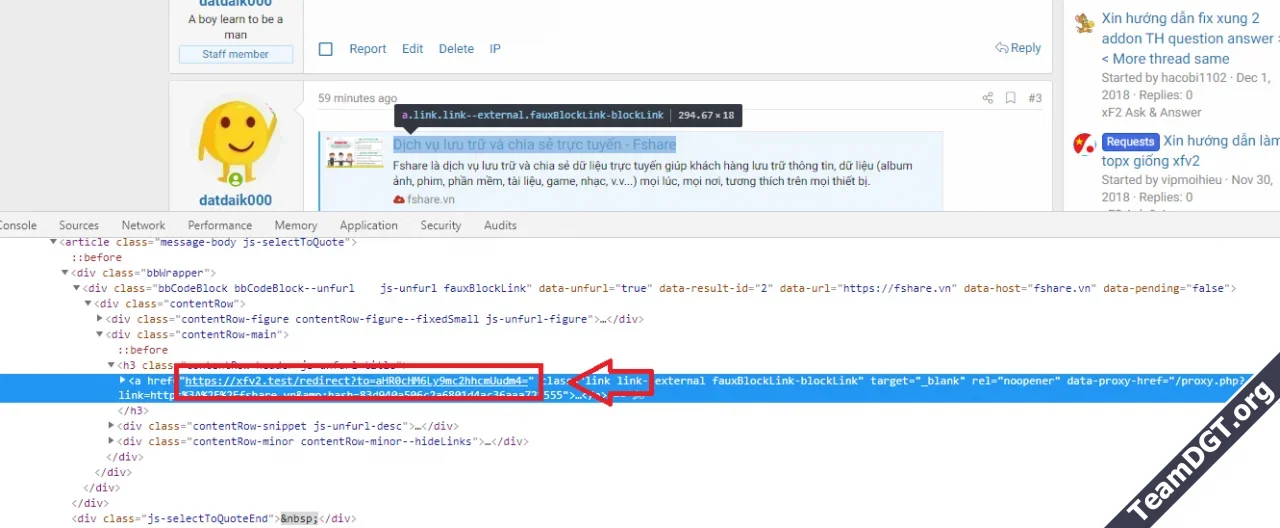Click the fshare.vn cloud favicon
1280x528 pixels.
pos(399,199)
